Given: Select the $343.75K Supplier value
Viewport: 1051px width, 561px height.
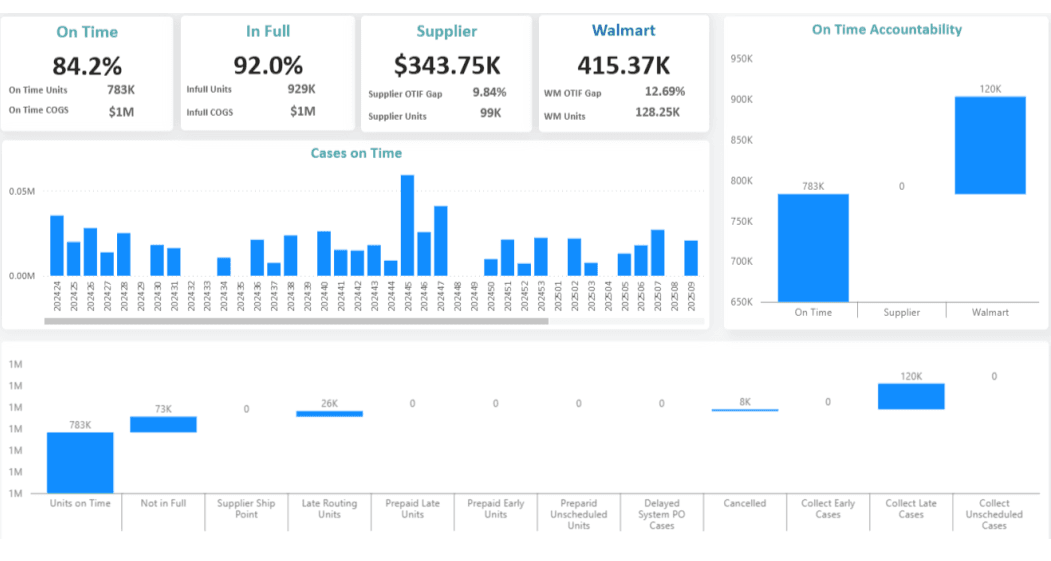Looking at the screenshot, I should [447, 65].
